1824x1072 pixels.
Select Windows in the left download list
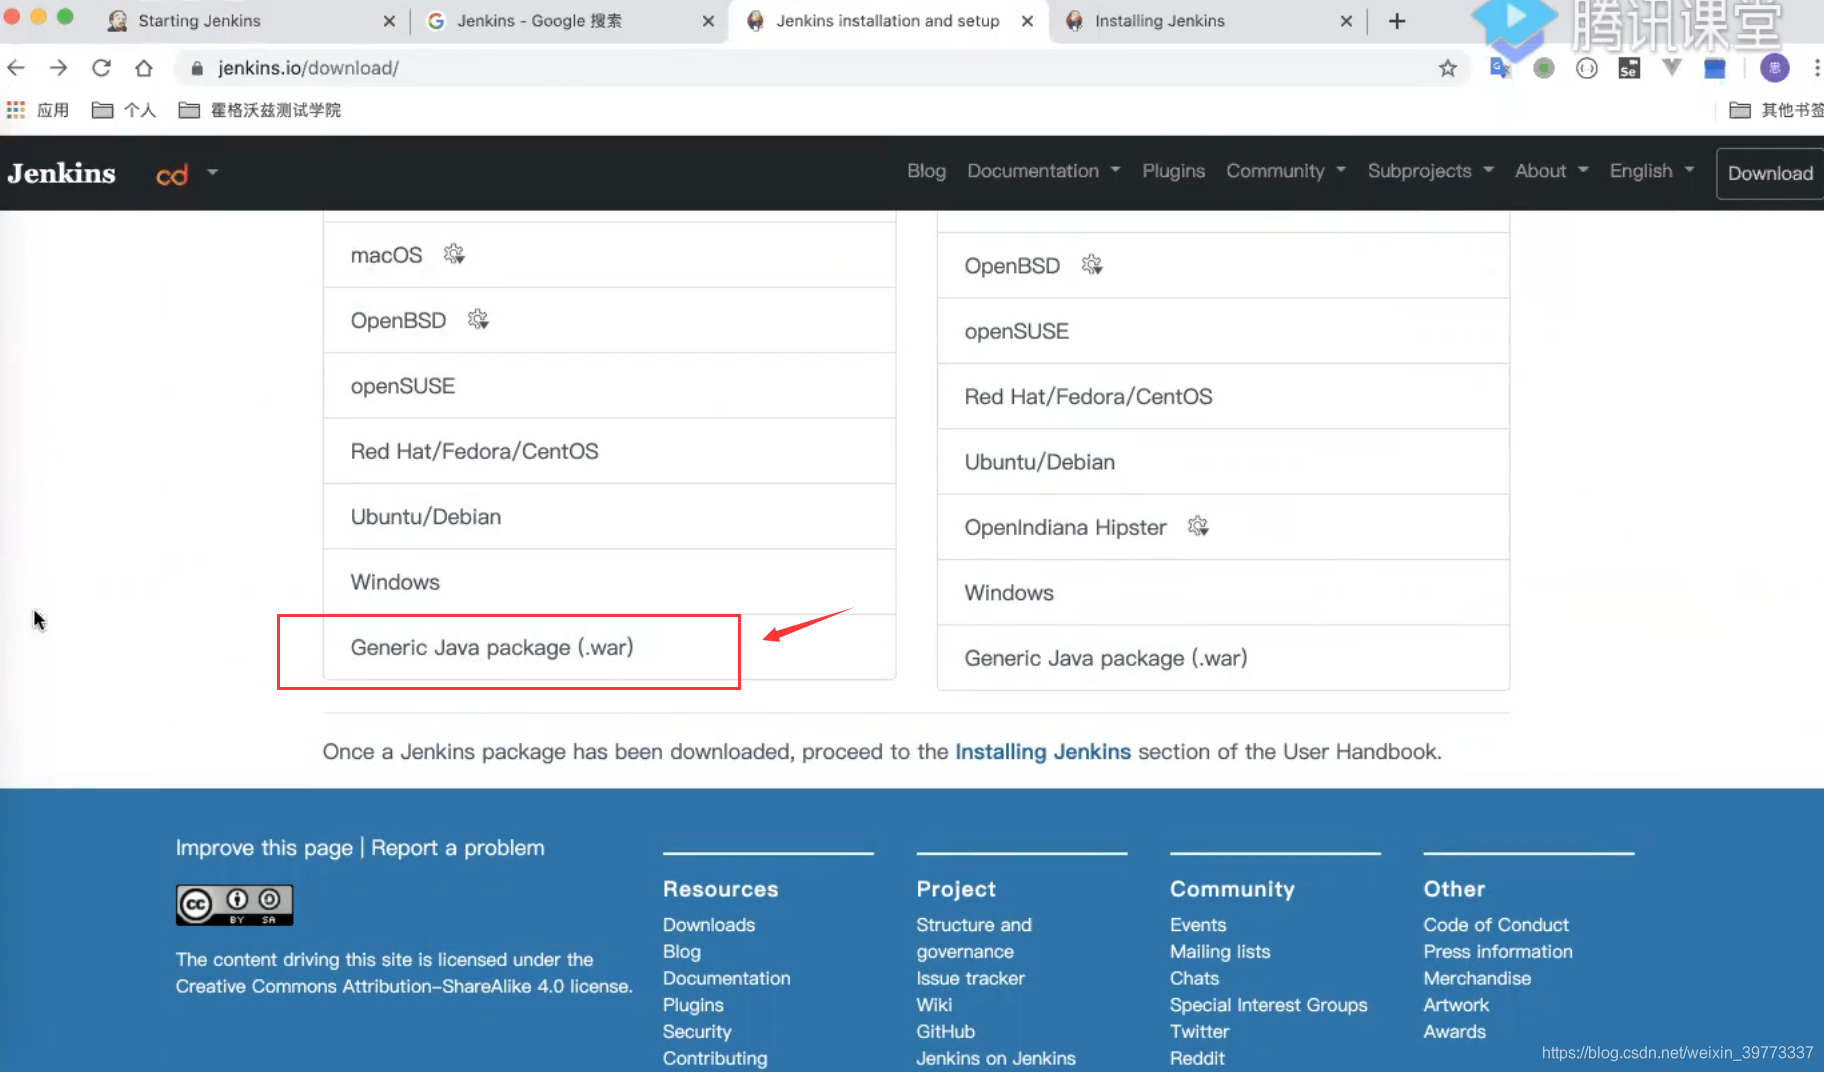pos(609,582)
